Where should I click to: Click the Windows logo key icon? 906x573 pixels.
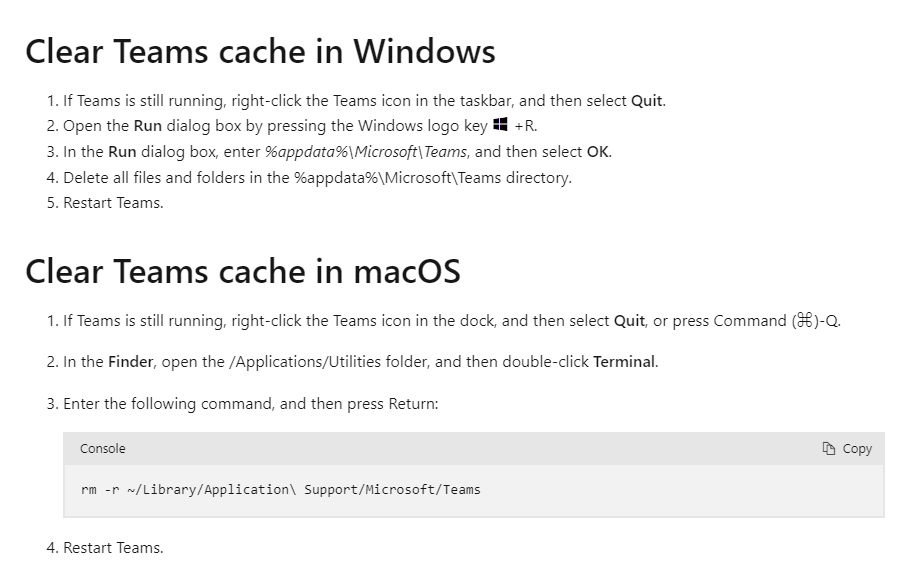(500, 124)
